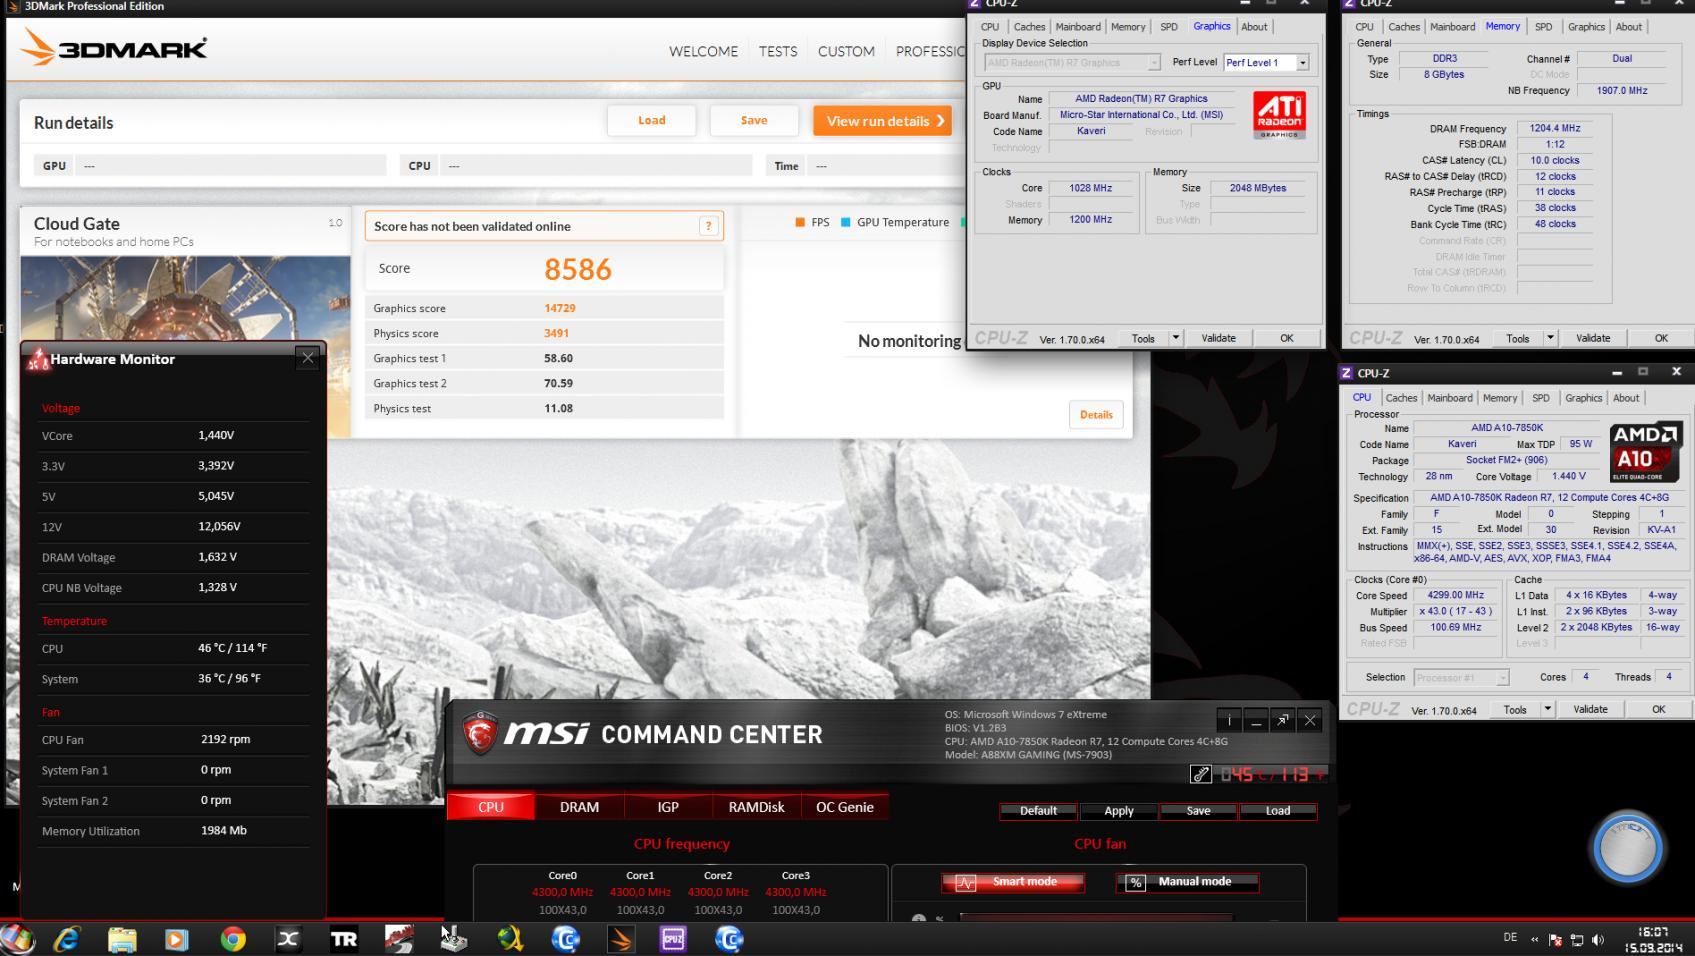Open the TR icon on the taskbar
1695x956 pixels.
[344, 939]
